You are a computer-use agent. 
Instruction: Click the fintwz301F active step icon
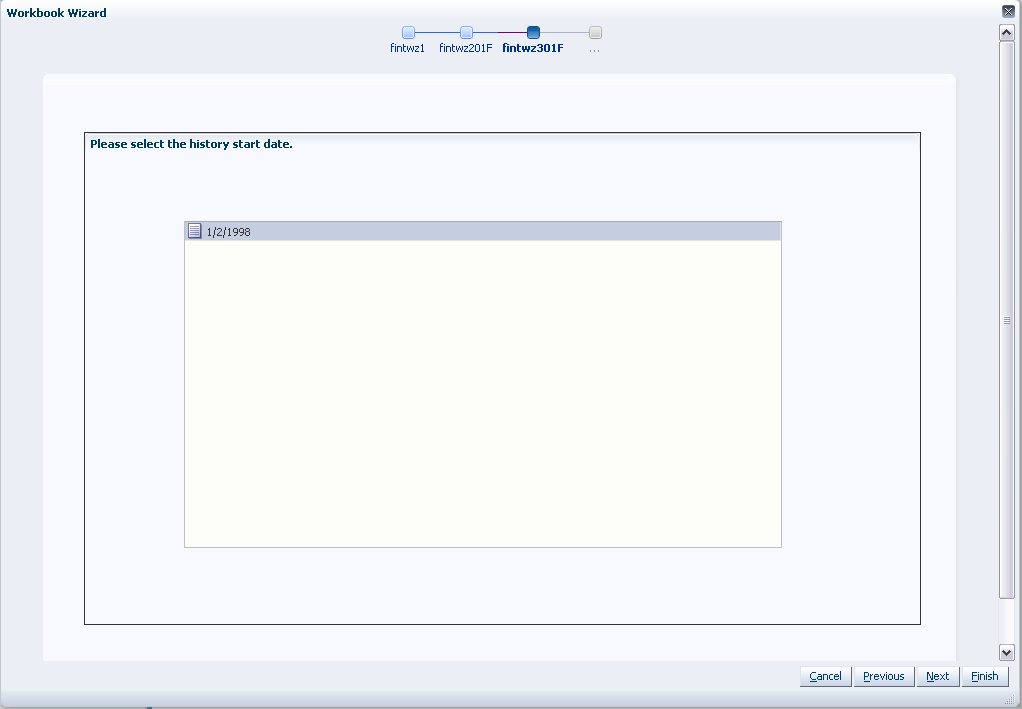point(533,33)
